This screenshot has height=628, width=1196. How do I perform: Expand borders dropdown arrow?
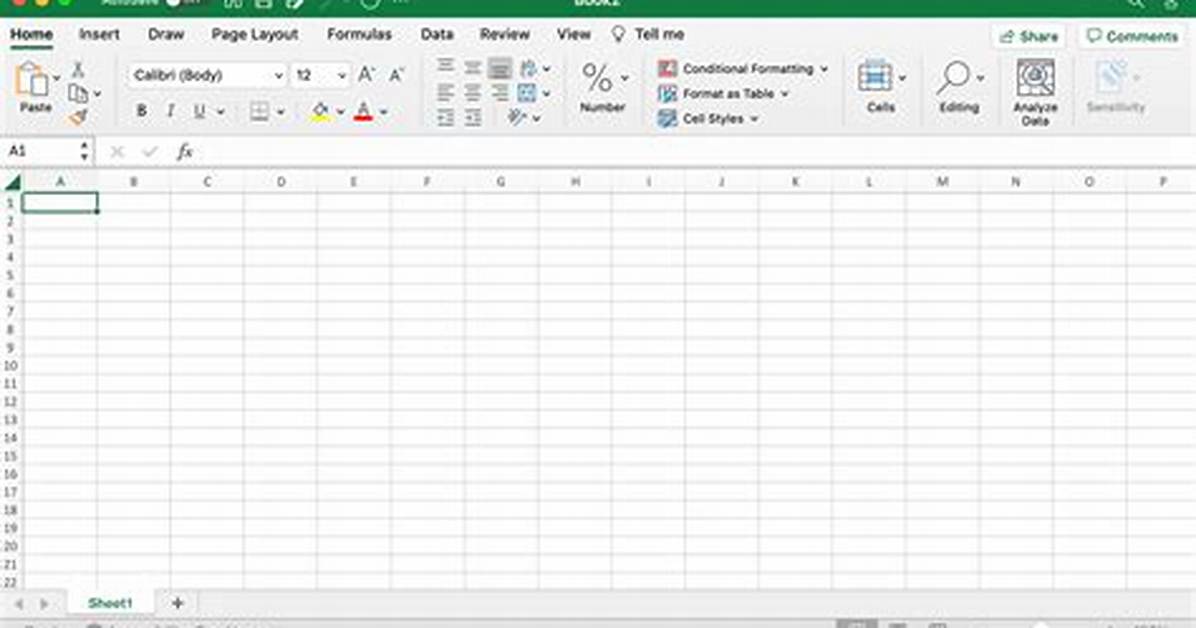(x=280, y=112)
